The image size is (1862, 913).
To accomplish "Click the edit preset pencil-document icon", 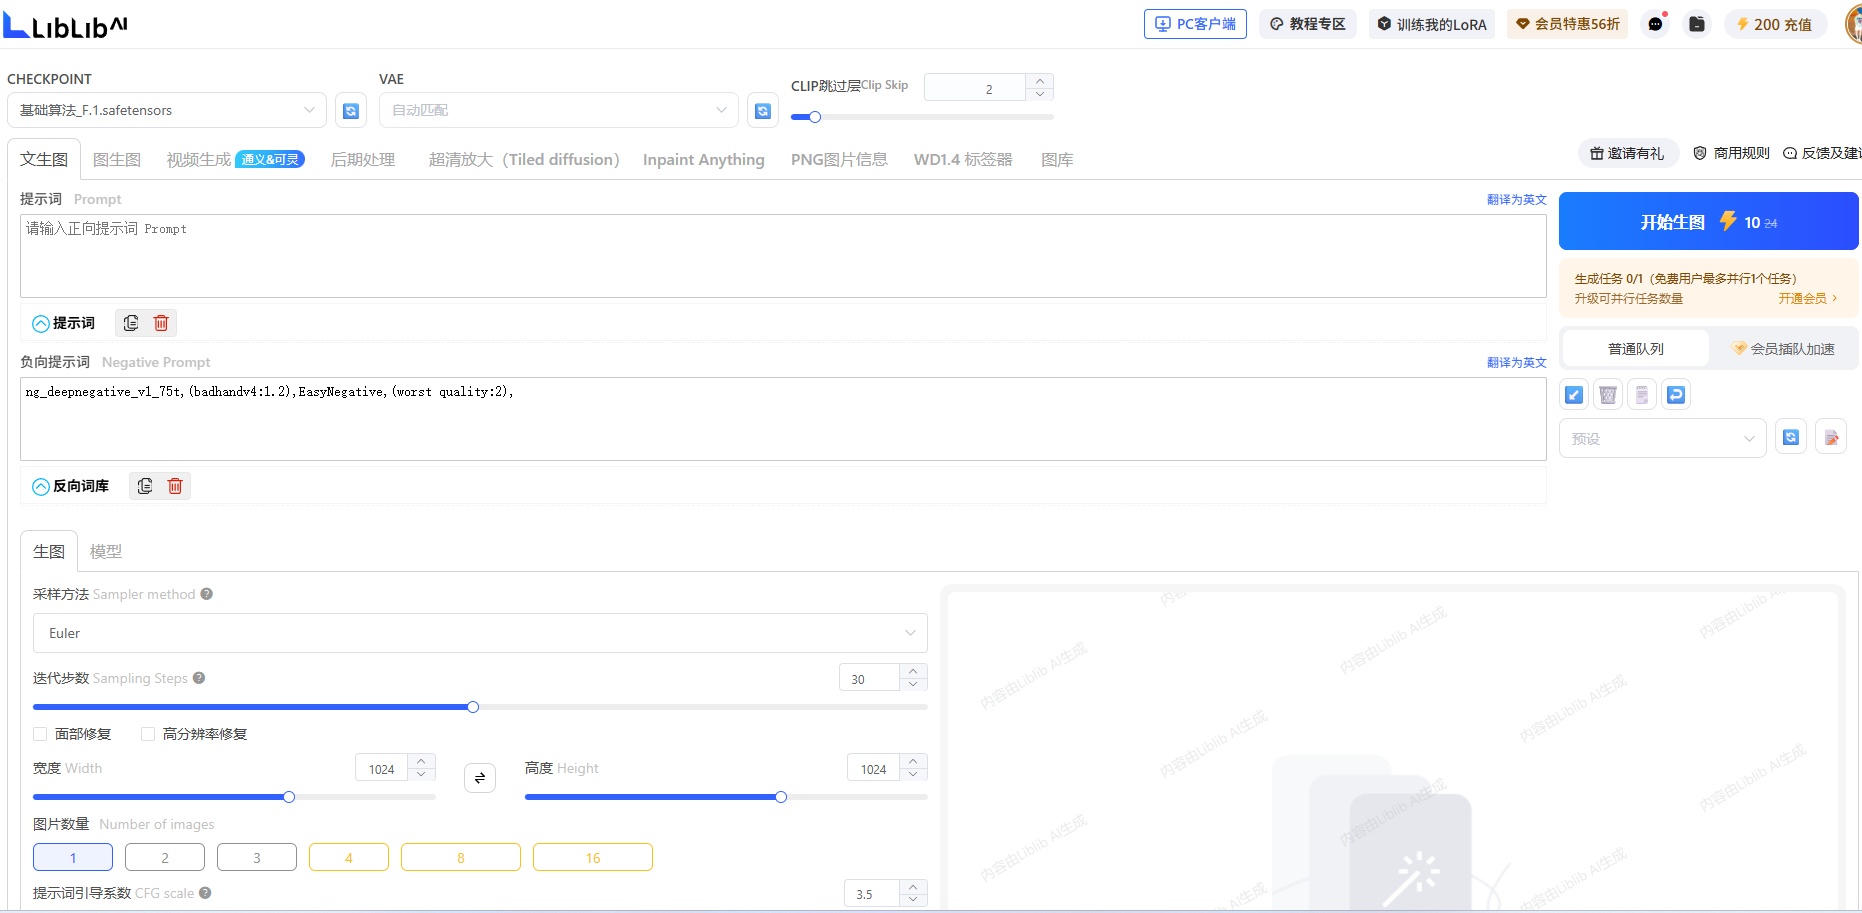I will 1831,438.
